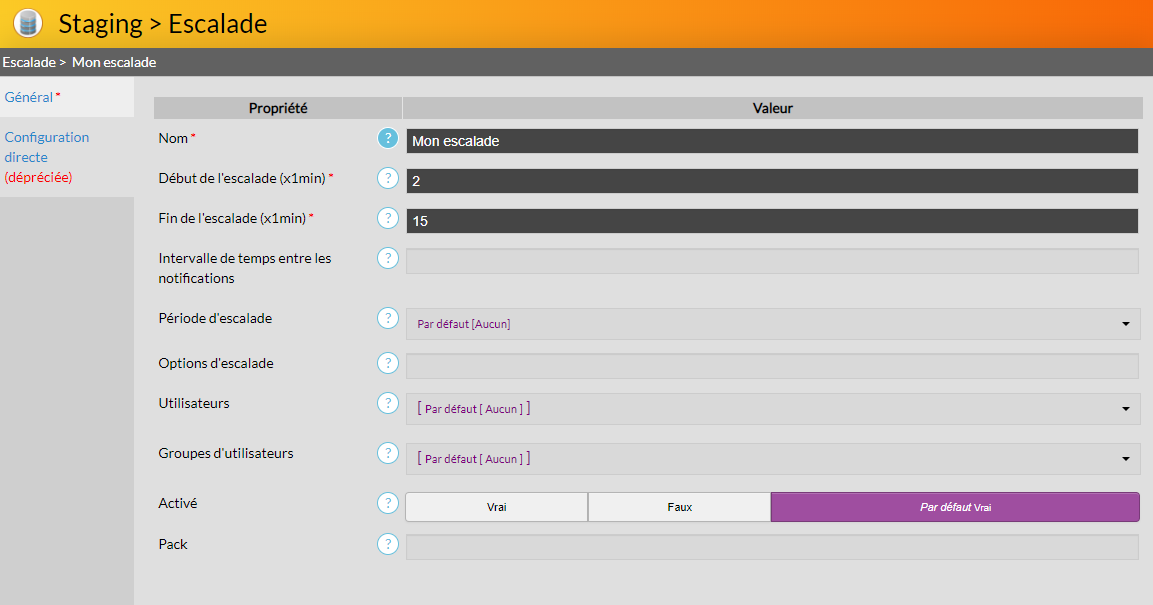
Task: Open help for Période d'escalade
Action: 388,318
